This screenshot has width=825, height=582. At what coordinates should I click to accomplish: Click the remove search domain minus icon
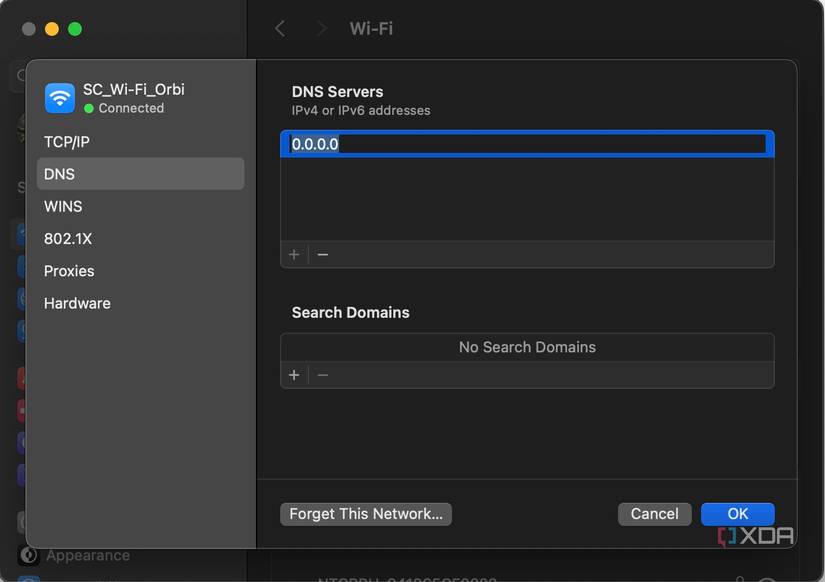coord(322,375)
